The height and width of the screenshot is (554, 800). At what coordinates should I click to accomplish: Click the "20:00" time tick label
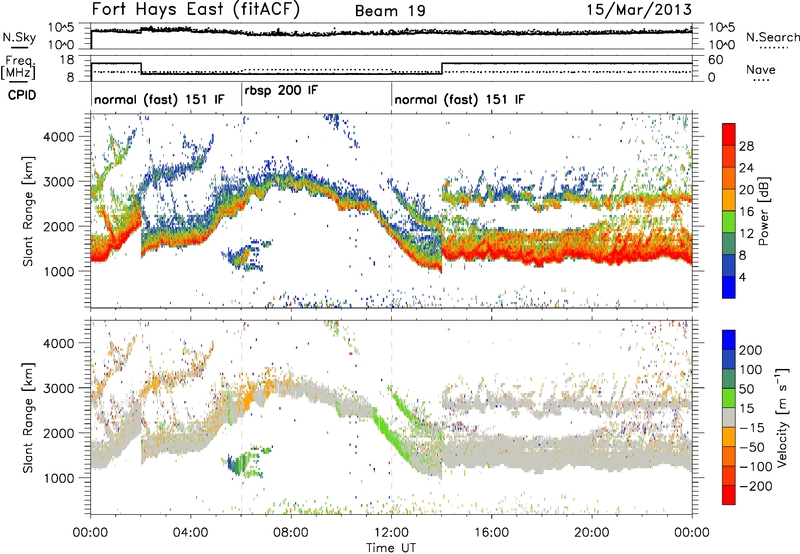pos(591,533)
